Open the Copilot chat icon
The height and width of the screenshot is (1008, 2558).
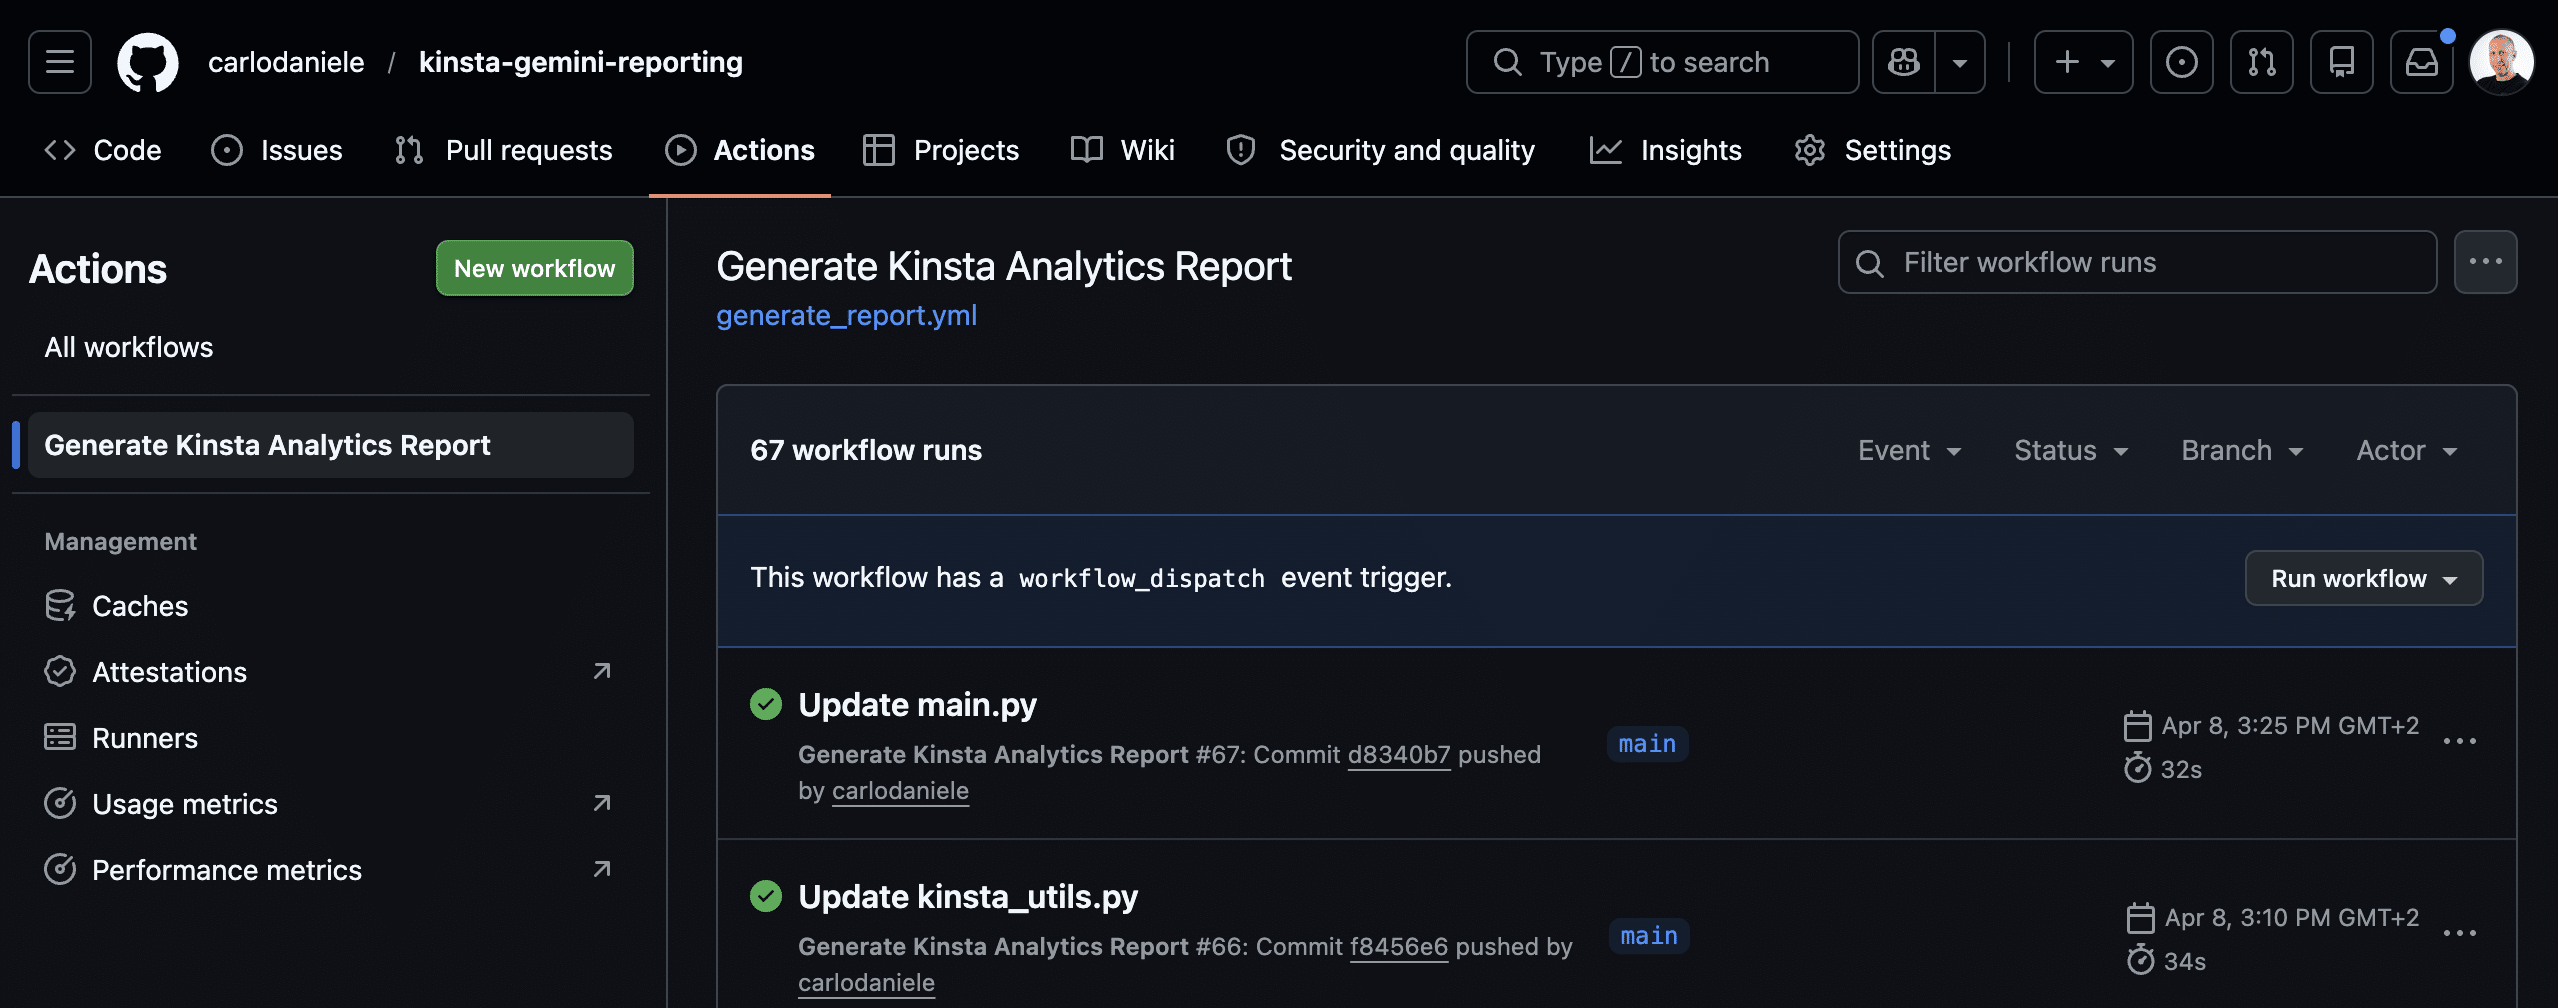click(1903, 62)
